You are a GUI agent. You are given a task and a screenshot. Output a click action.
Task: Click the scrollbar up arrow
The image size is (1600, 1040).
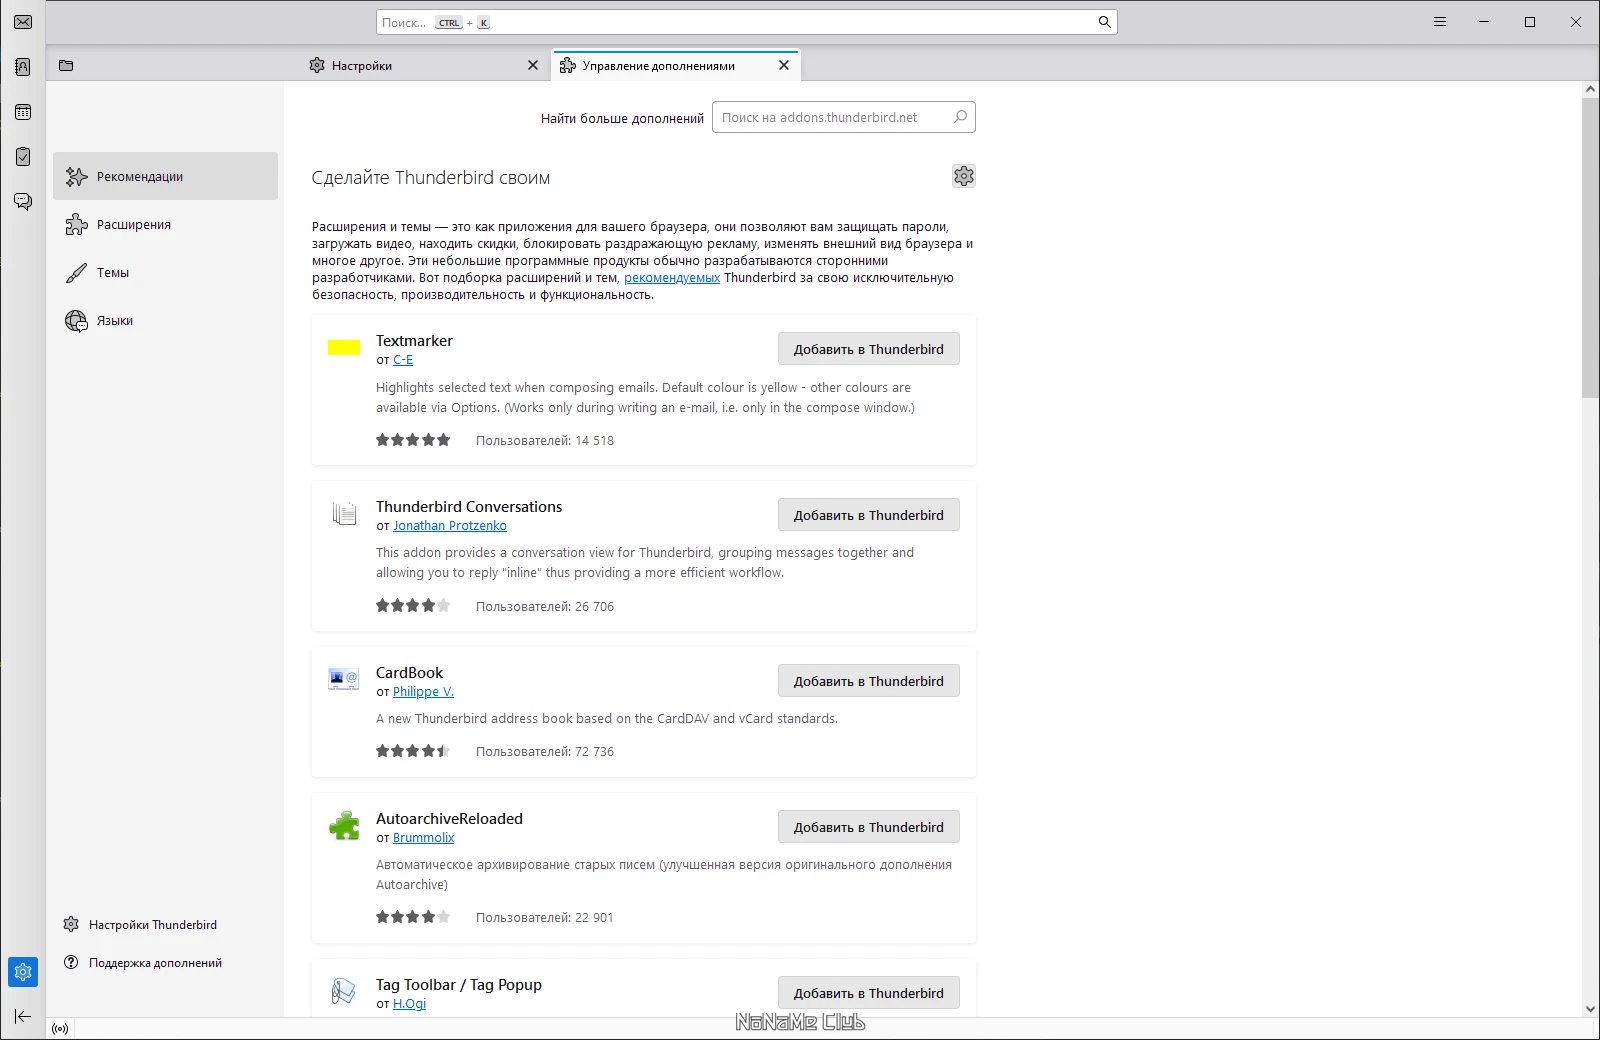click(1590, 89)
